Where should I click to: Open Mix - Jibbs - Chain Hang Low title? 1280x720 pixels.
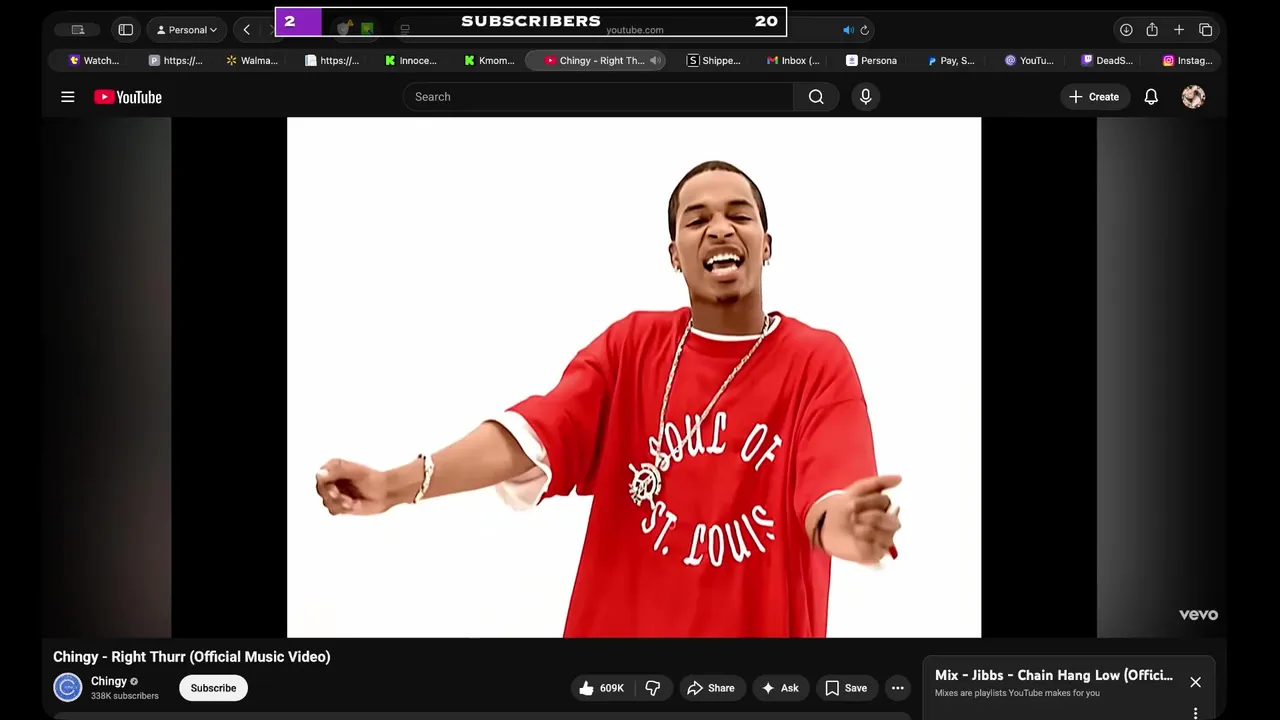coord(1054,675)
